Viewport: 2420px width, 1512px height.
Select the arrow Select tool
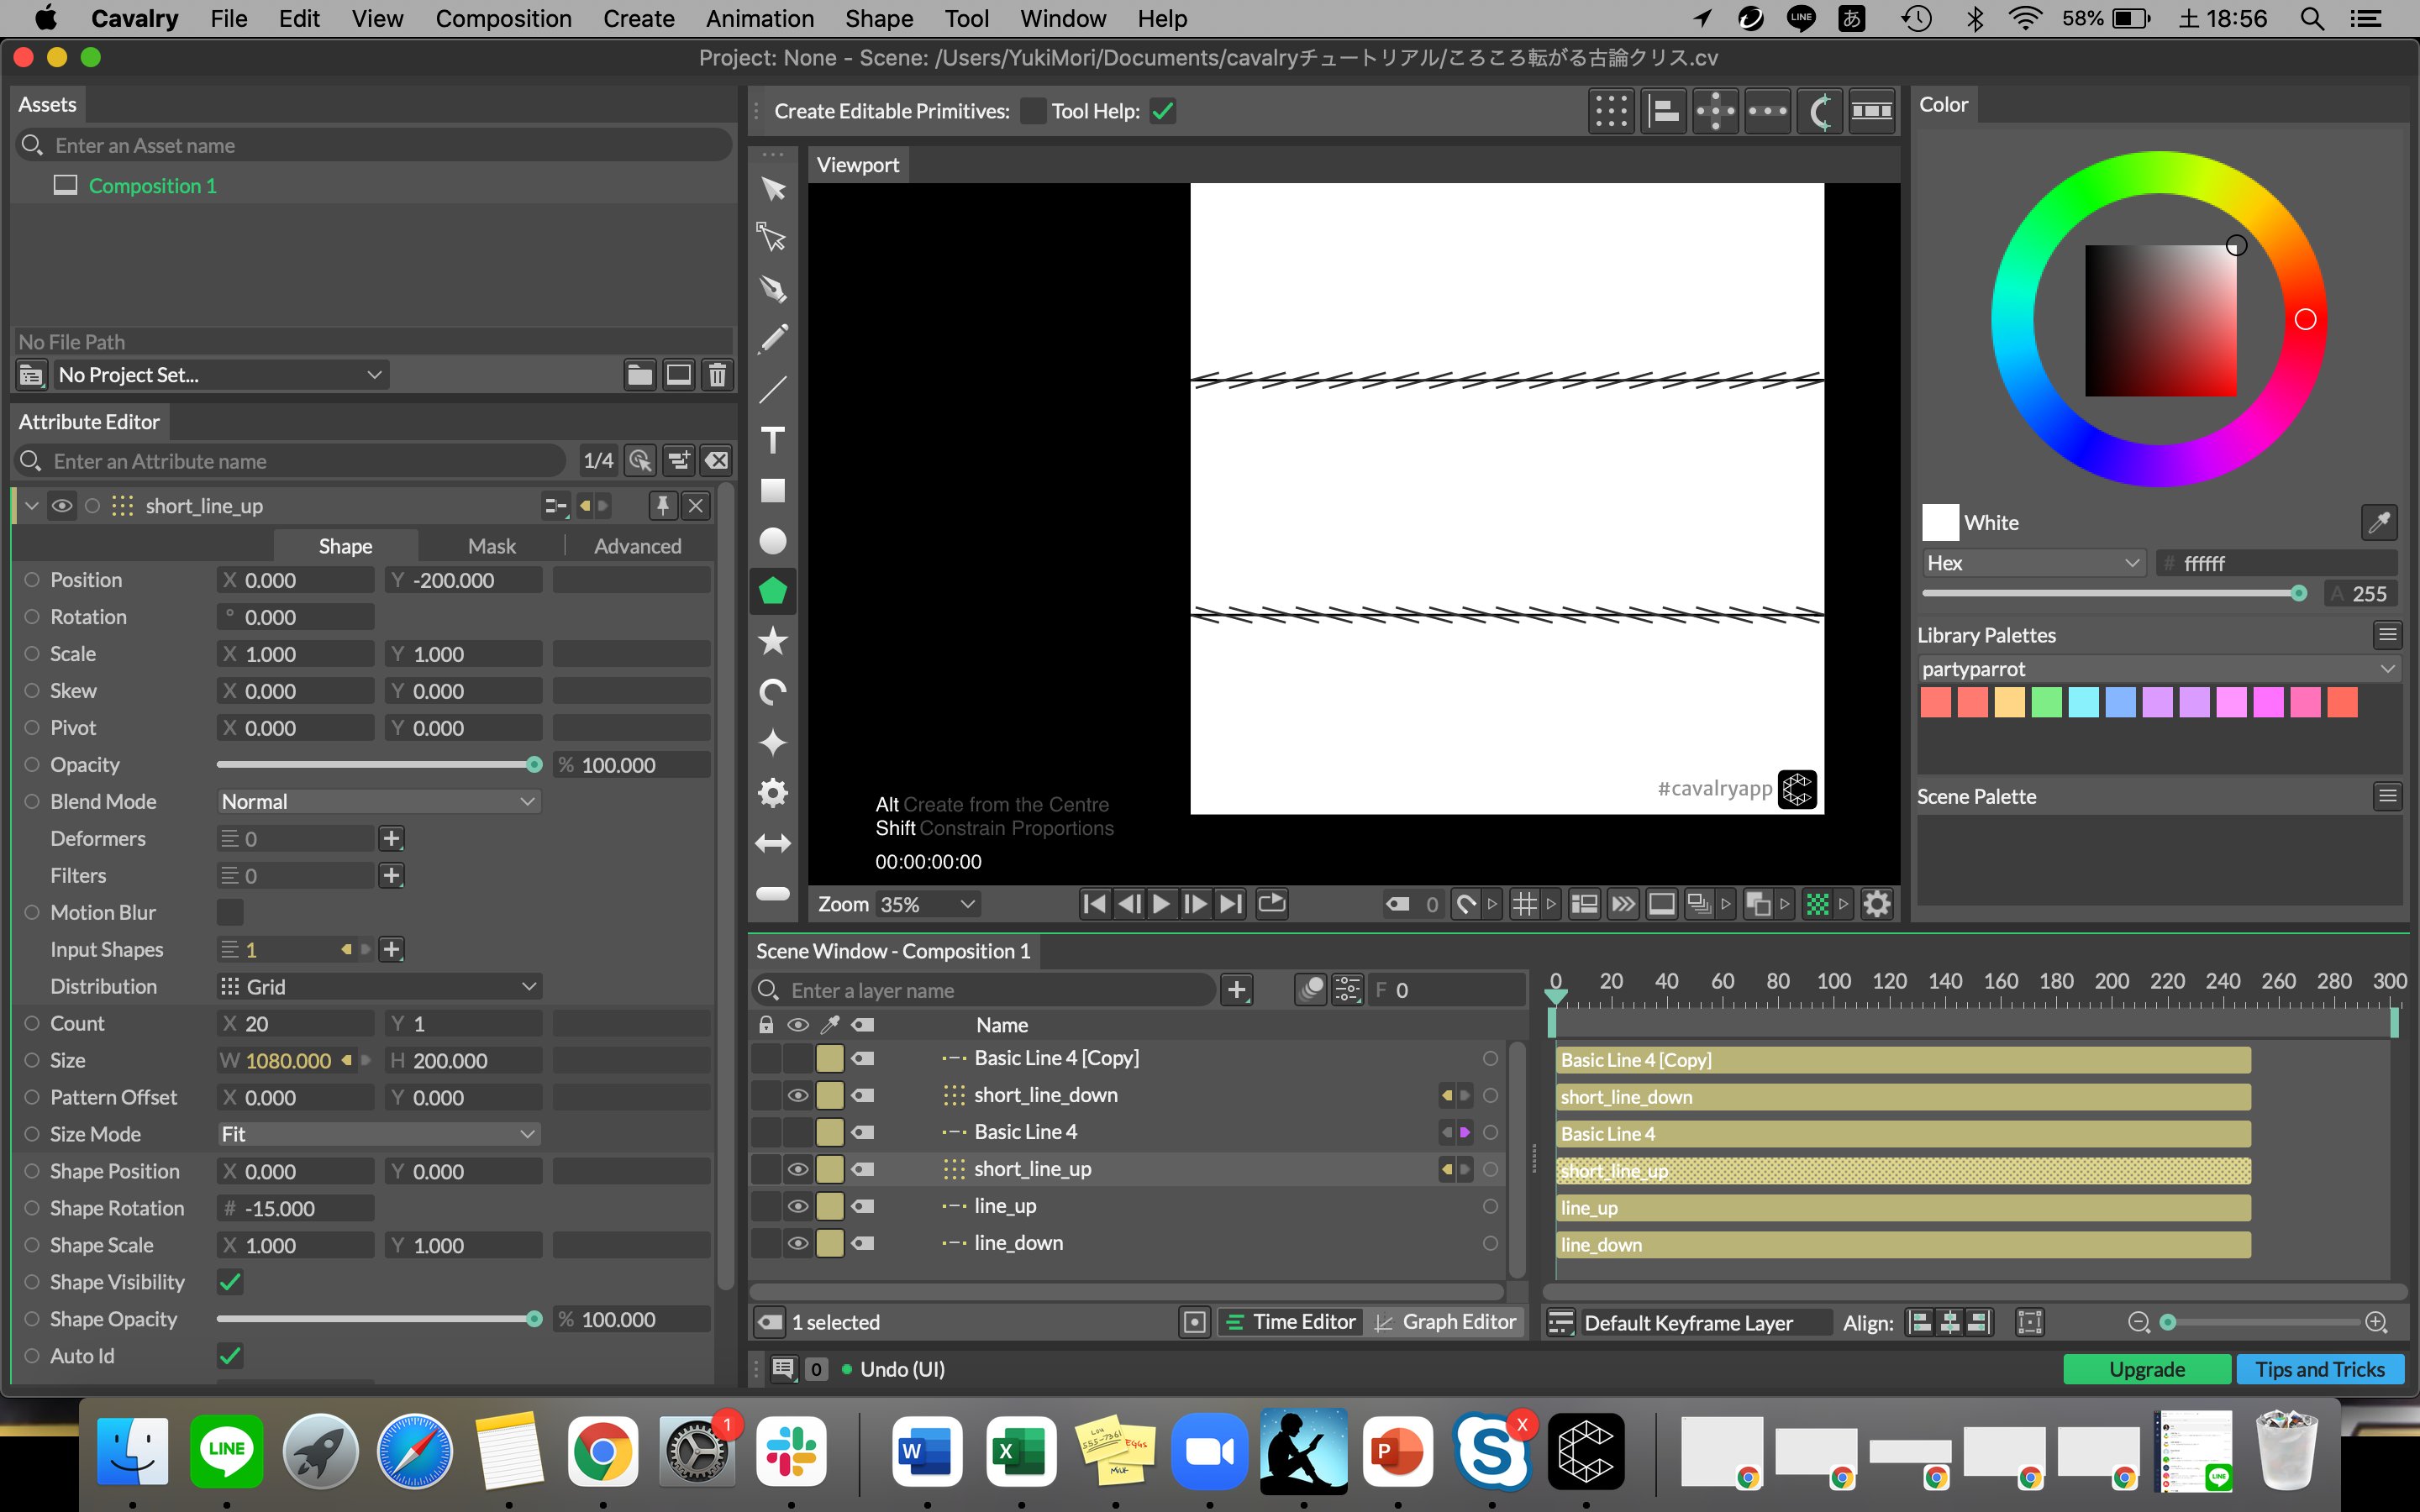click(772, 188)
